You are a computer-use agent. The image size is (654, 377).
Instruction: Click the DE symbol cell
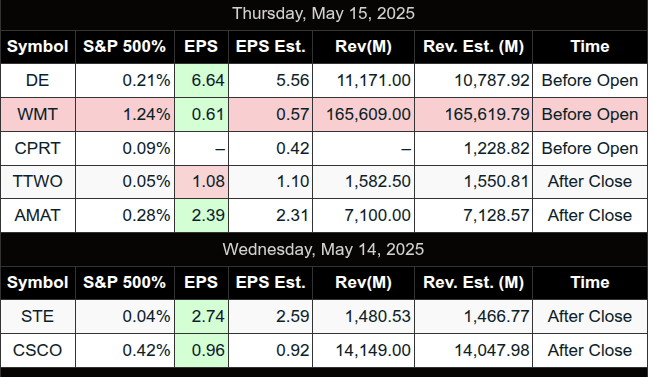(38, 80)
